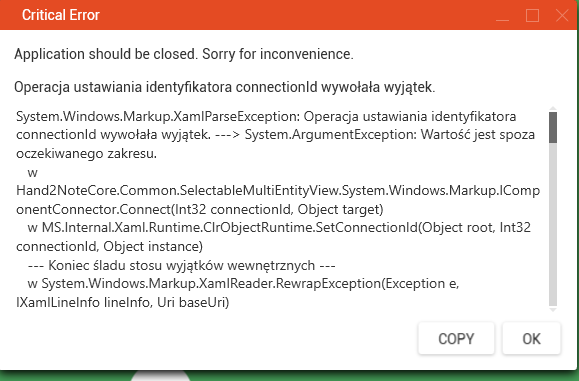Minimize the Critical Error dialog
Image resolution: width=579 pixels, height=381 pixels.
click(x=502, y=16)
